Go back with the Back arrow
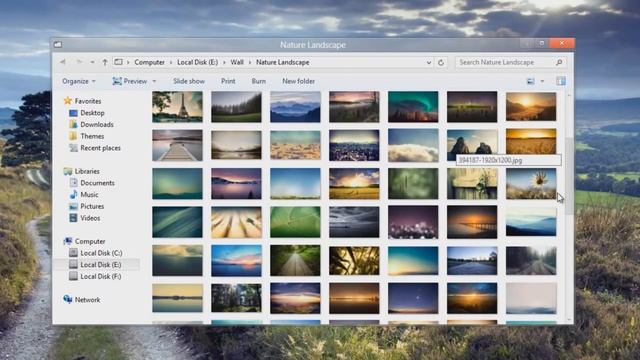Image resolution: width=640 pixels, height=360 pixels. pyautogui.click(x=62, y=62)
